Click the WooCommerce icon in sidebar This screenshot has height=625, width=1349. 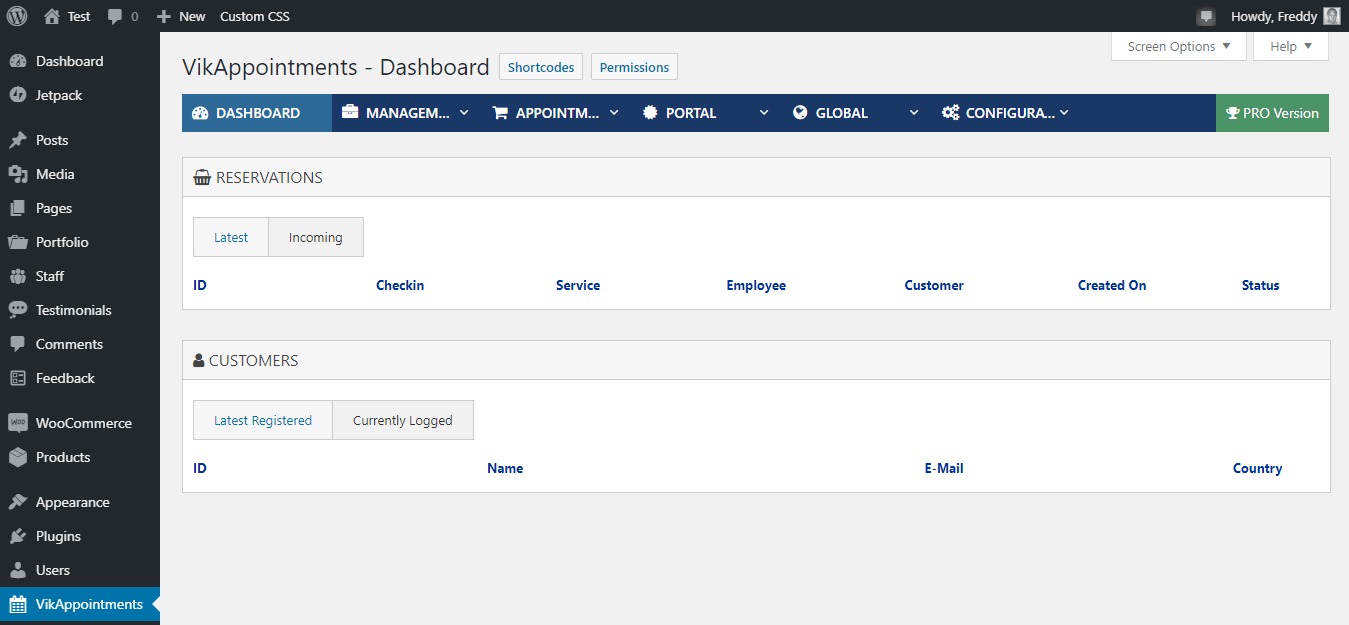17,423
